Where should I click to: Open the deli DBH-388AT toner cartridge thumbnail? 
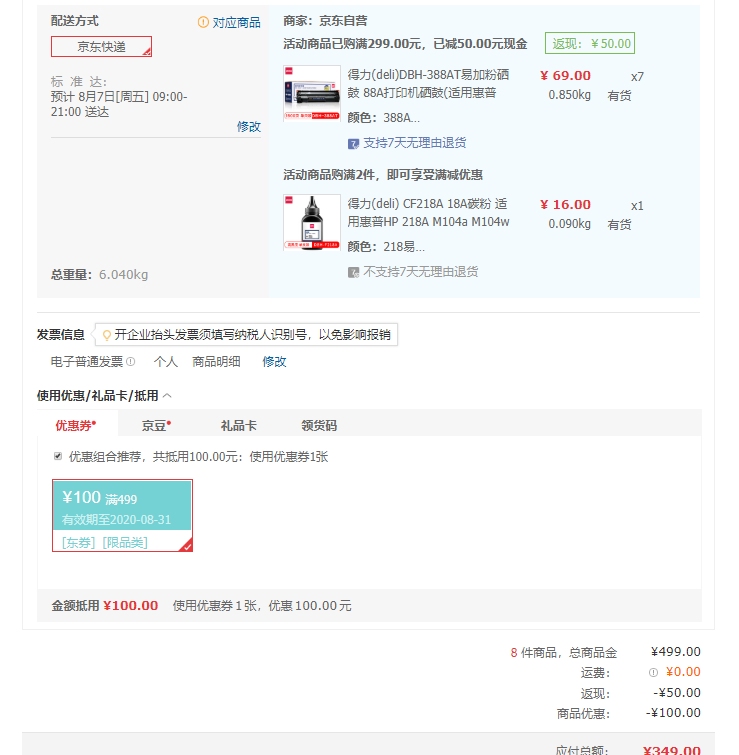click(x=312, y=93)
